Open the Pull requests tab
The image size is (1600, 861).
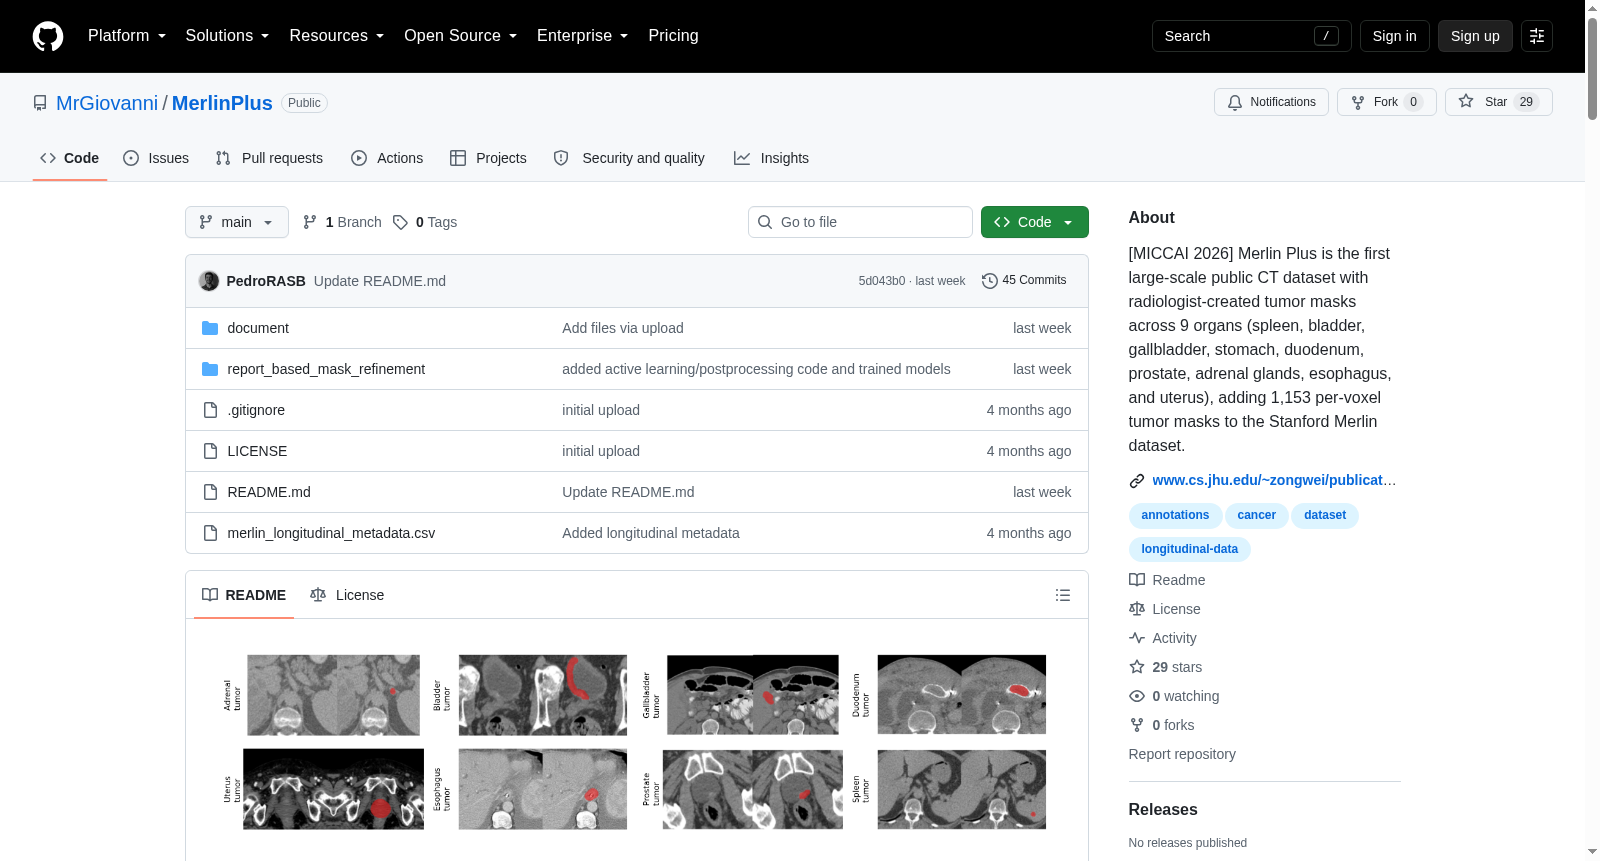(269, 158)
